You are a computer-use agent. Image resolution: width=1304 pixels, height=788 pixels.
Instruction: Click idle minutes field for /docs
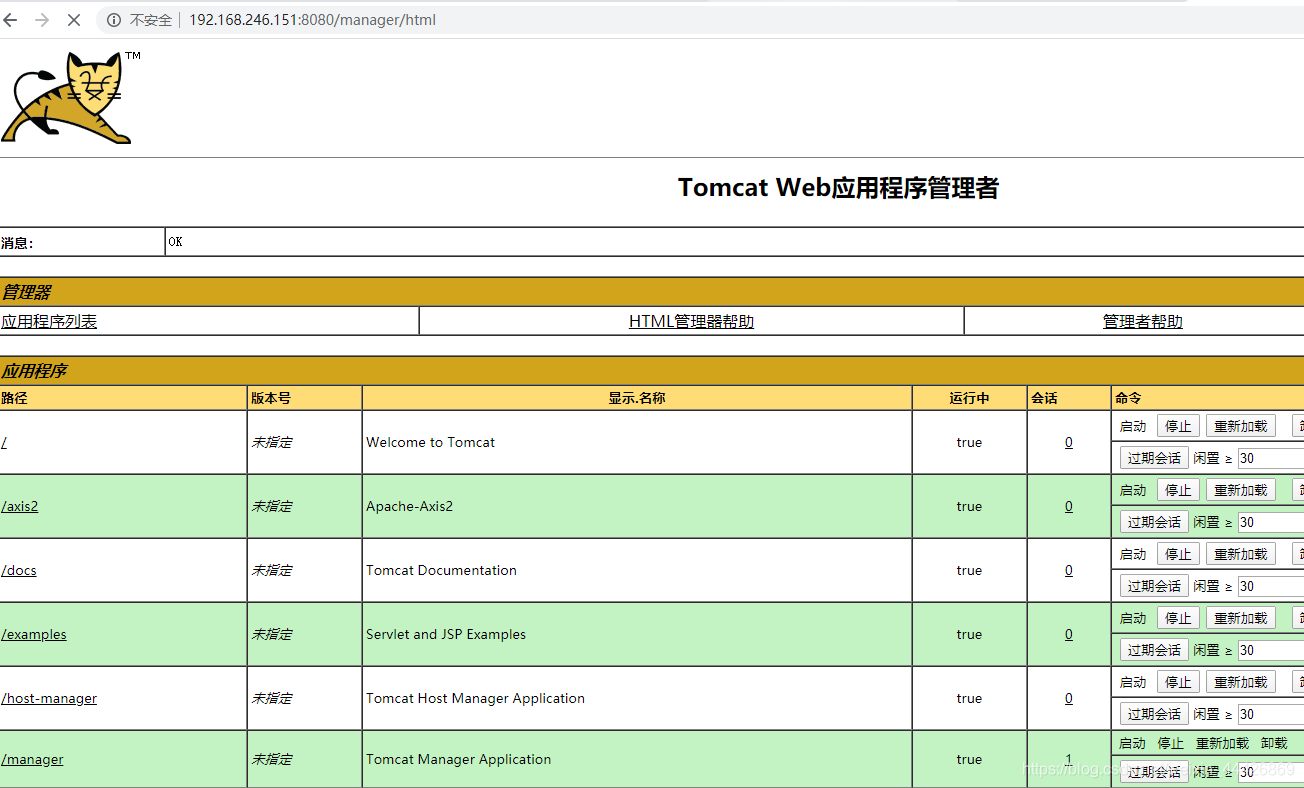point(1271,586)
